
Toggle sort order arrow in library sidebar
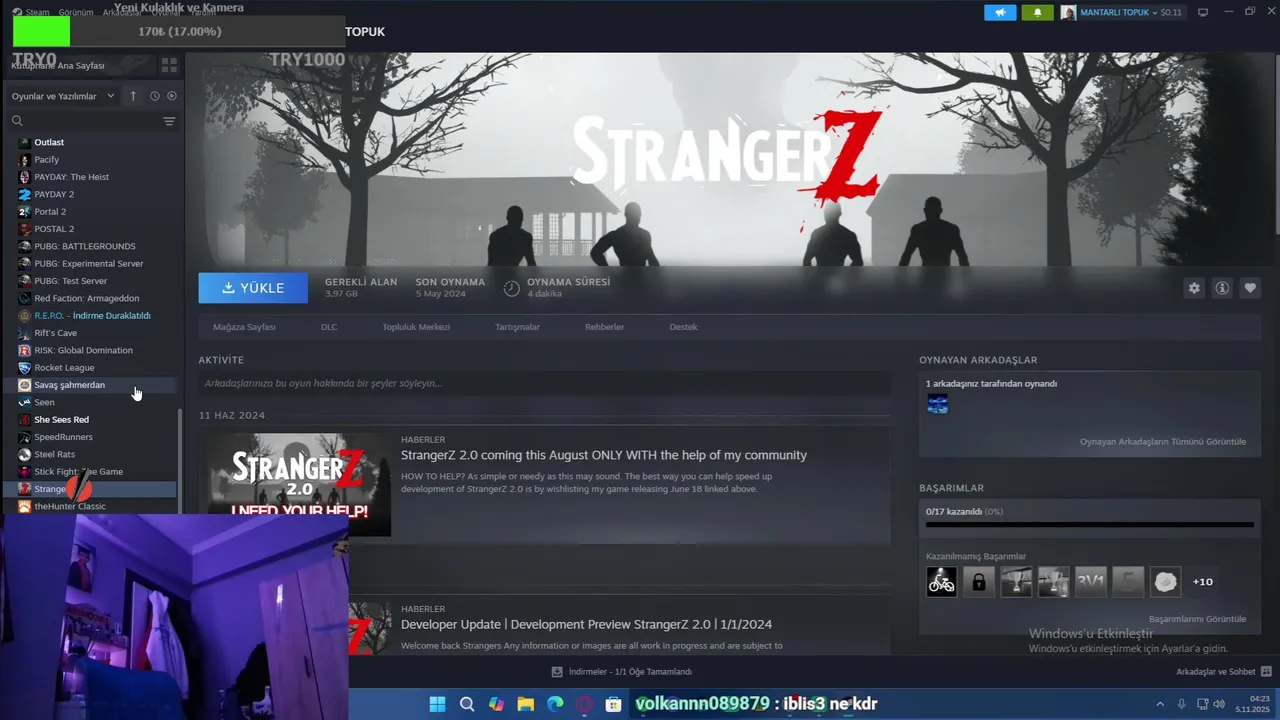point(133,96)
